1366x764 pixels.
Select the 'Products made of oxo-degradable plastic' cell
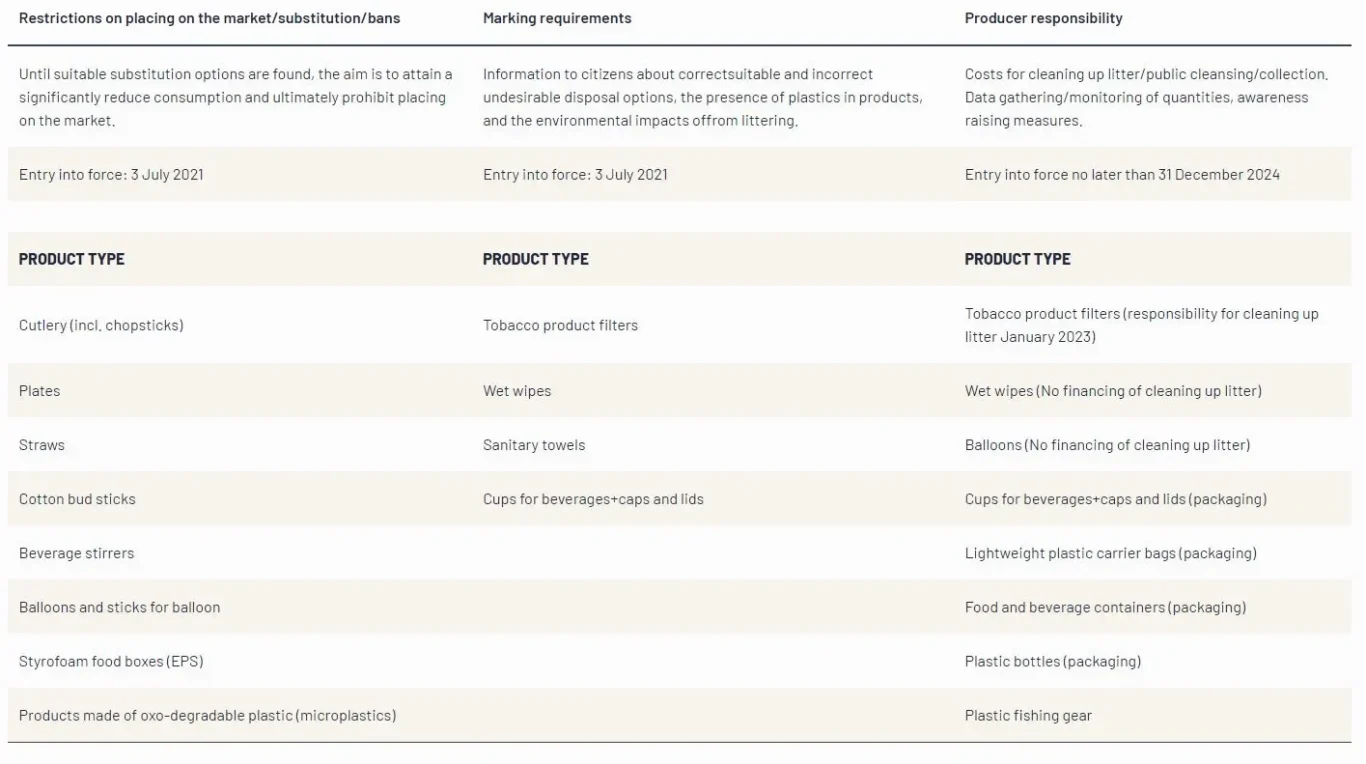point(207,715)
